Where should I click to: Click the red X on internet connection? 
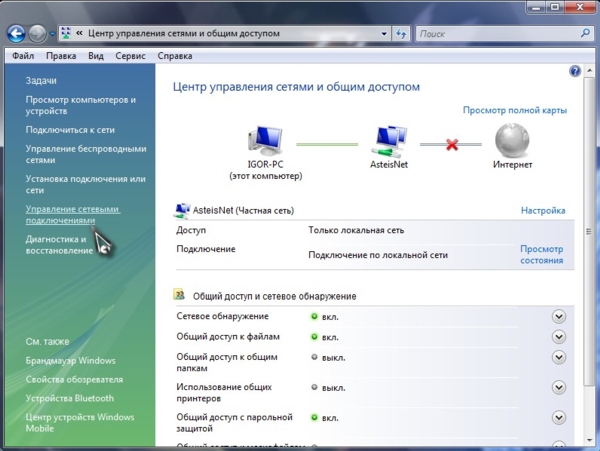pyautogui.click(x=452, y=145)
